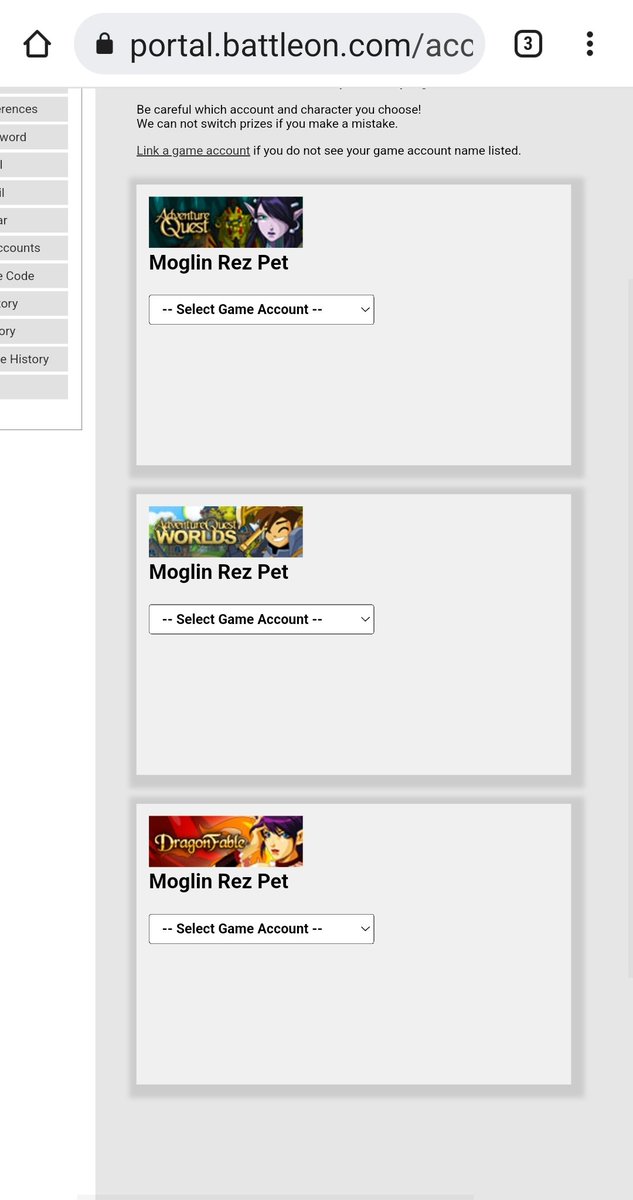Click the AdventureQuest Worlds banner image
Viewport: 633px width, 1200px height.
click(226, 532)
